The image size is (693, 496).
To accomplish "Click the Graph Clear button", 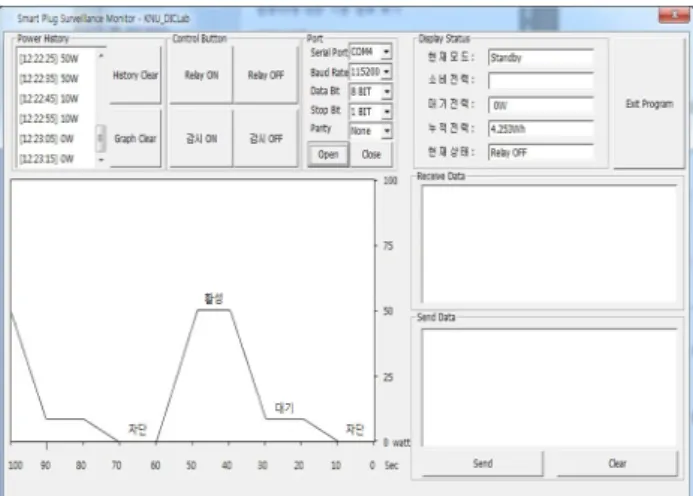I will point(135,139).
